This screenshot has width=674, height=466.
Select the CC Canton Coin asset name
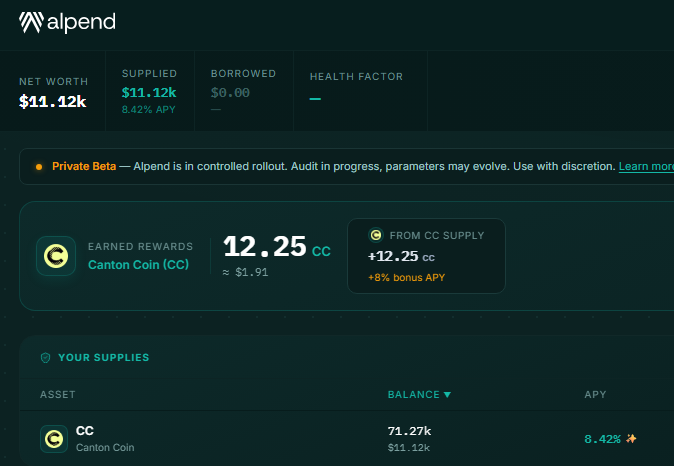[x=105, y=438]
